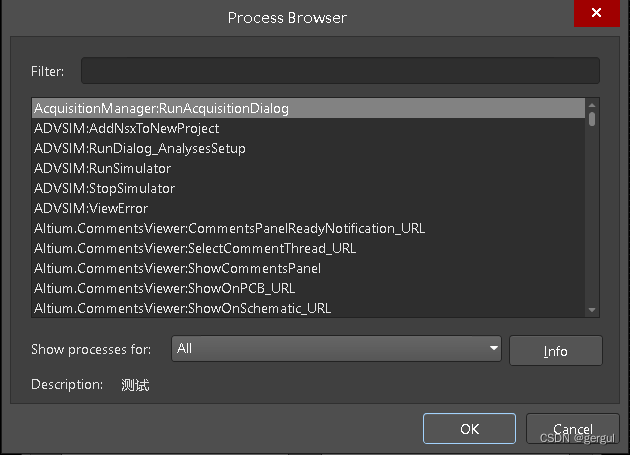Click the list scrollbar down arrow
The width and height of the screenshot is (630, 455).
[592, 310]
